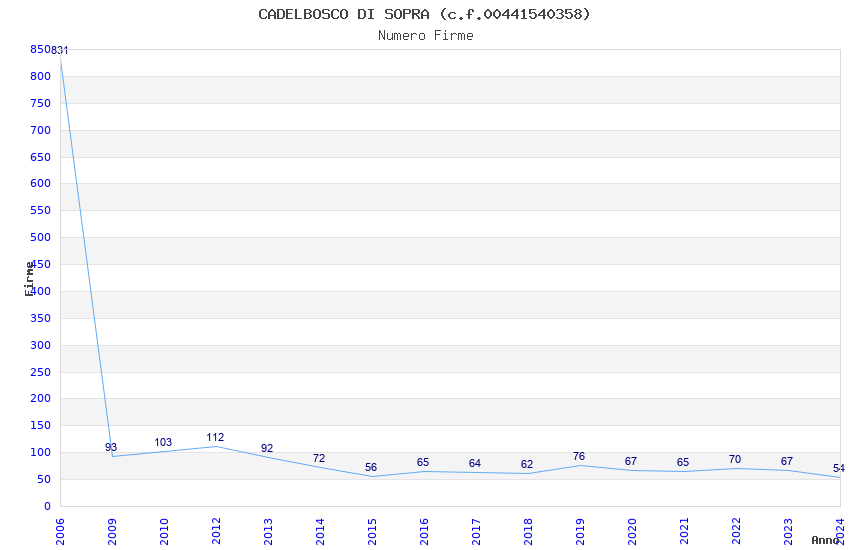Click the x-axis year 2012

tap(216, 532)
